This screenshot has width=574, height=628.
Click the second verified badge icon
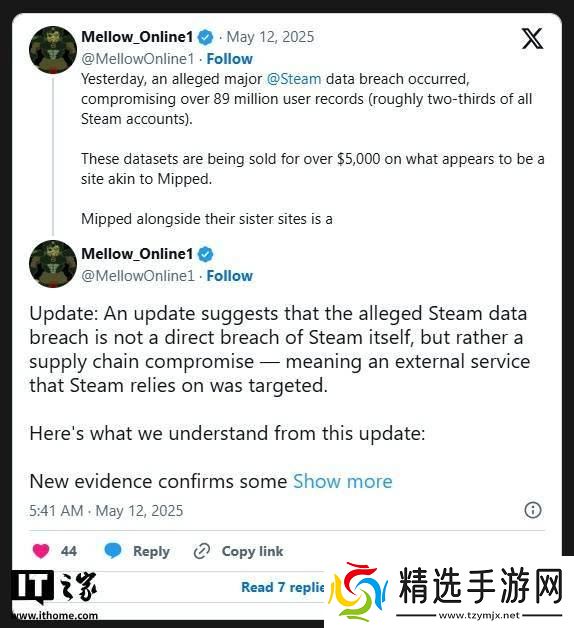pyautogui.click(x=205, y=254)
